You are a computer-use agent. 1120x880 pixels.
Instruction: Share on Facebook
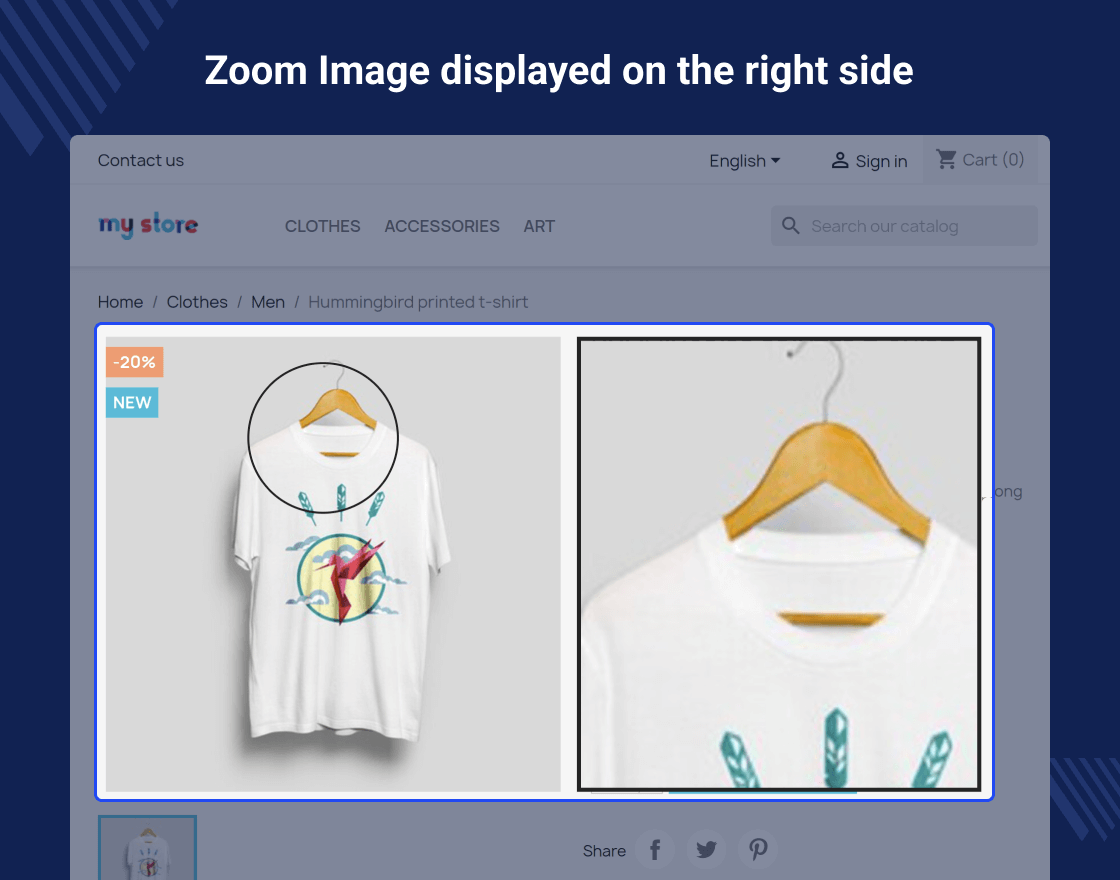click(654, 849)
